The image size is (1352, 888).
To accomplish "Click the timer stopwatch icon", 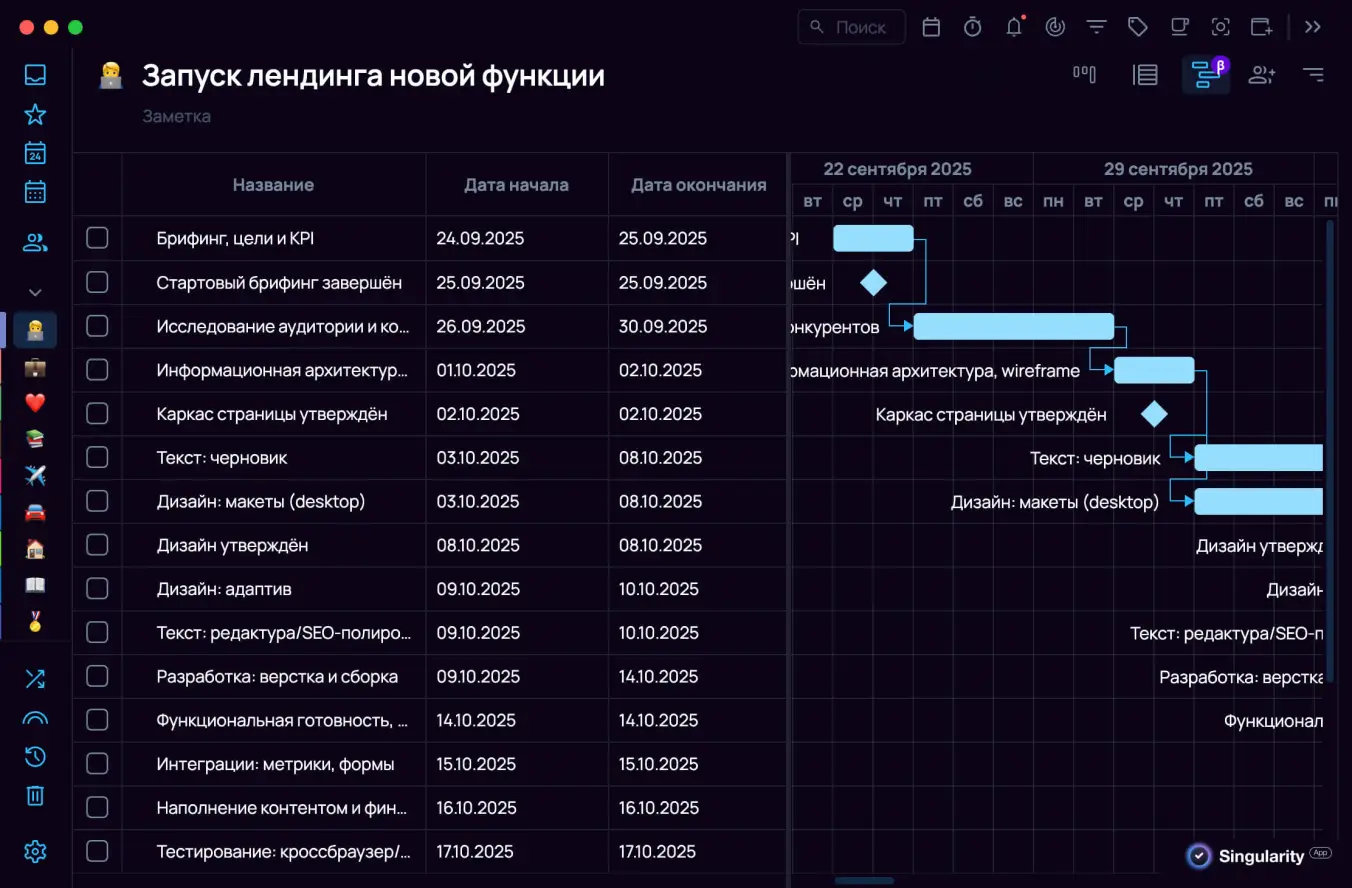I will click(x=972, y=27).
